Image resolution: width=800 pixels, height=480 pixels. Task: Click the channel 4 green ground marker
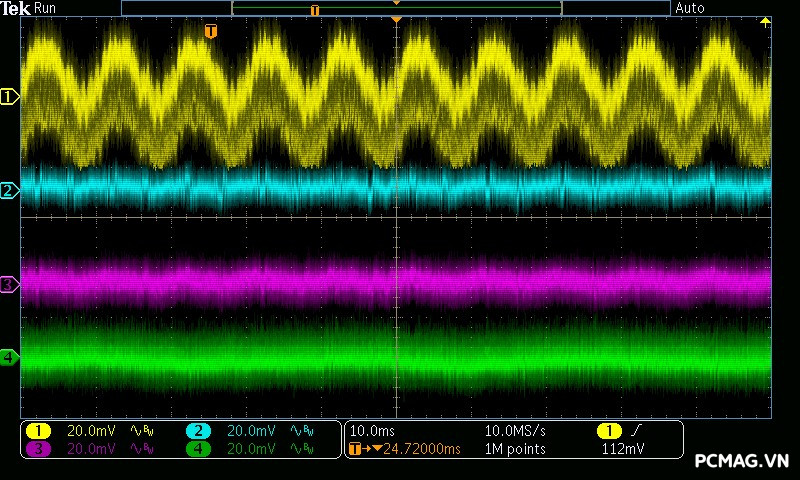point(9,357)
